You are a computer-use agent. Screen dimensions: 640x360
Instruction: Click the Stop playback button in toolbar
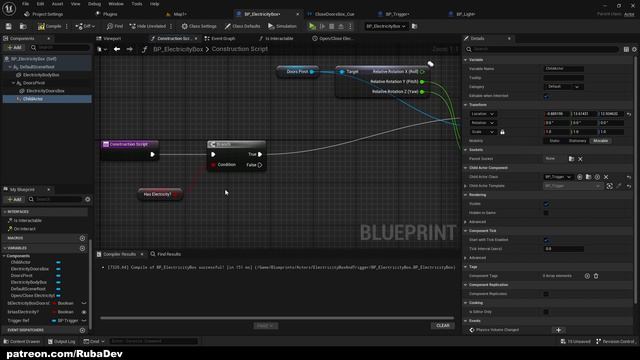tap(331, 26)
